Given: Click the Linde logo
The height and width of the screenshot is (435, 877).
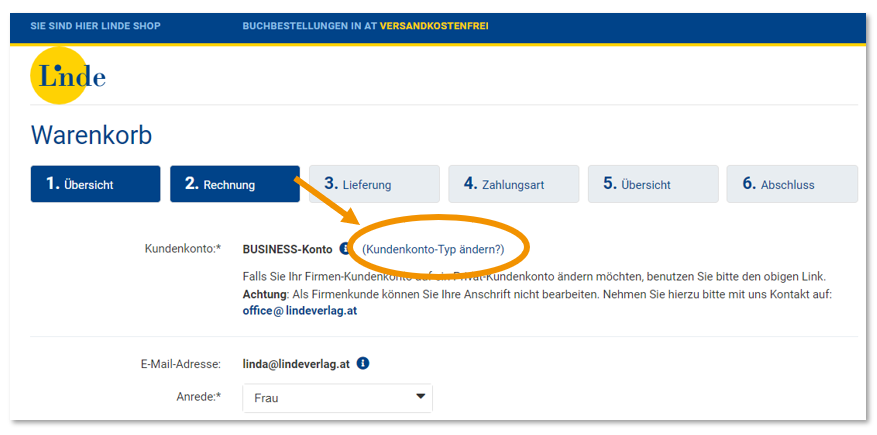Looking at the screenshot, I should (x=68, y=76).
